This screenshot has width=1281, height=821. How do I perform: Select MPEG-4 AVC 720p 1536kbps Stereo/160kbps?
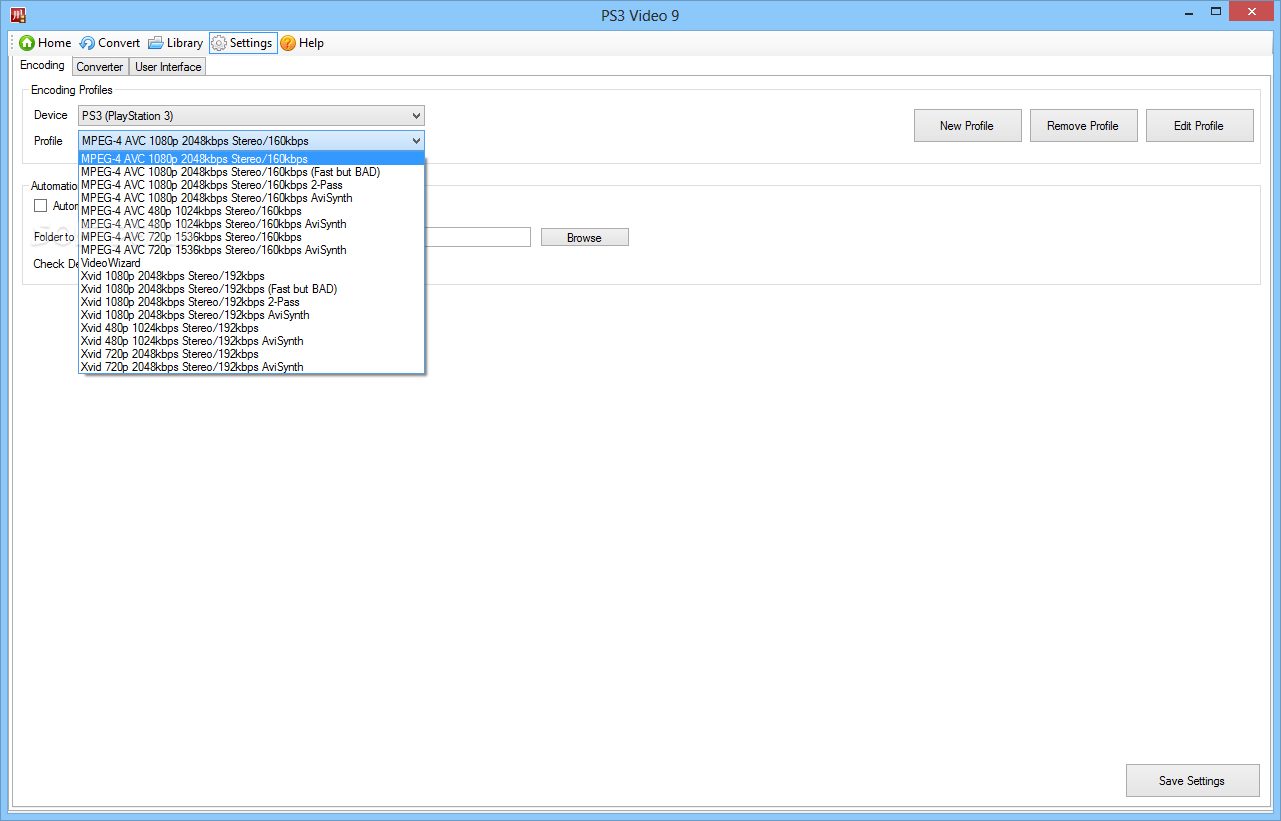(x=251, y=237)
